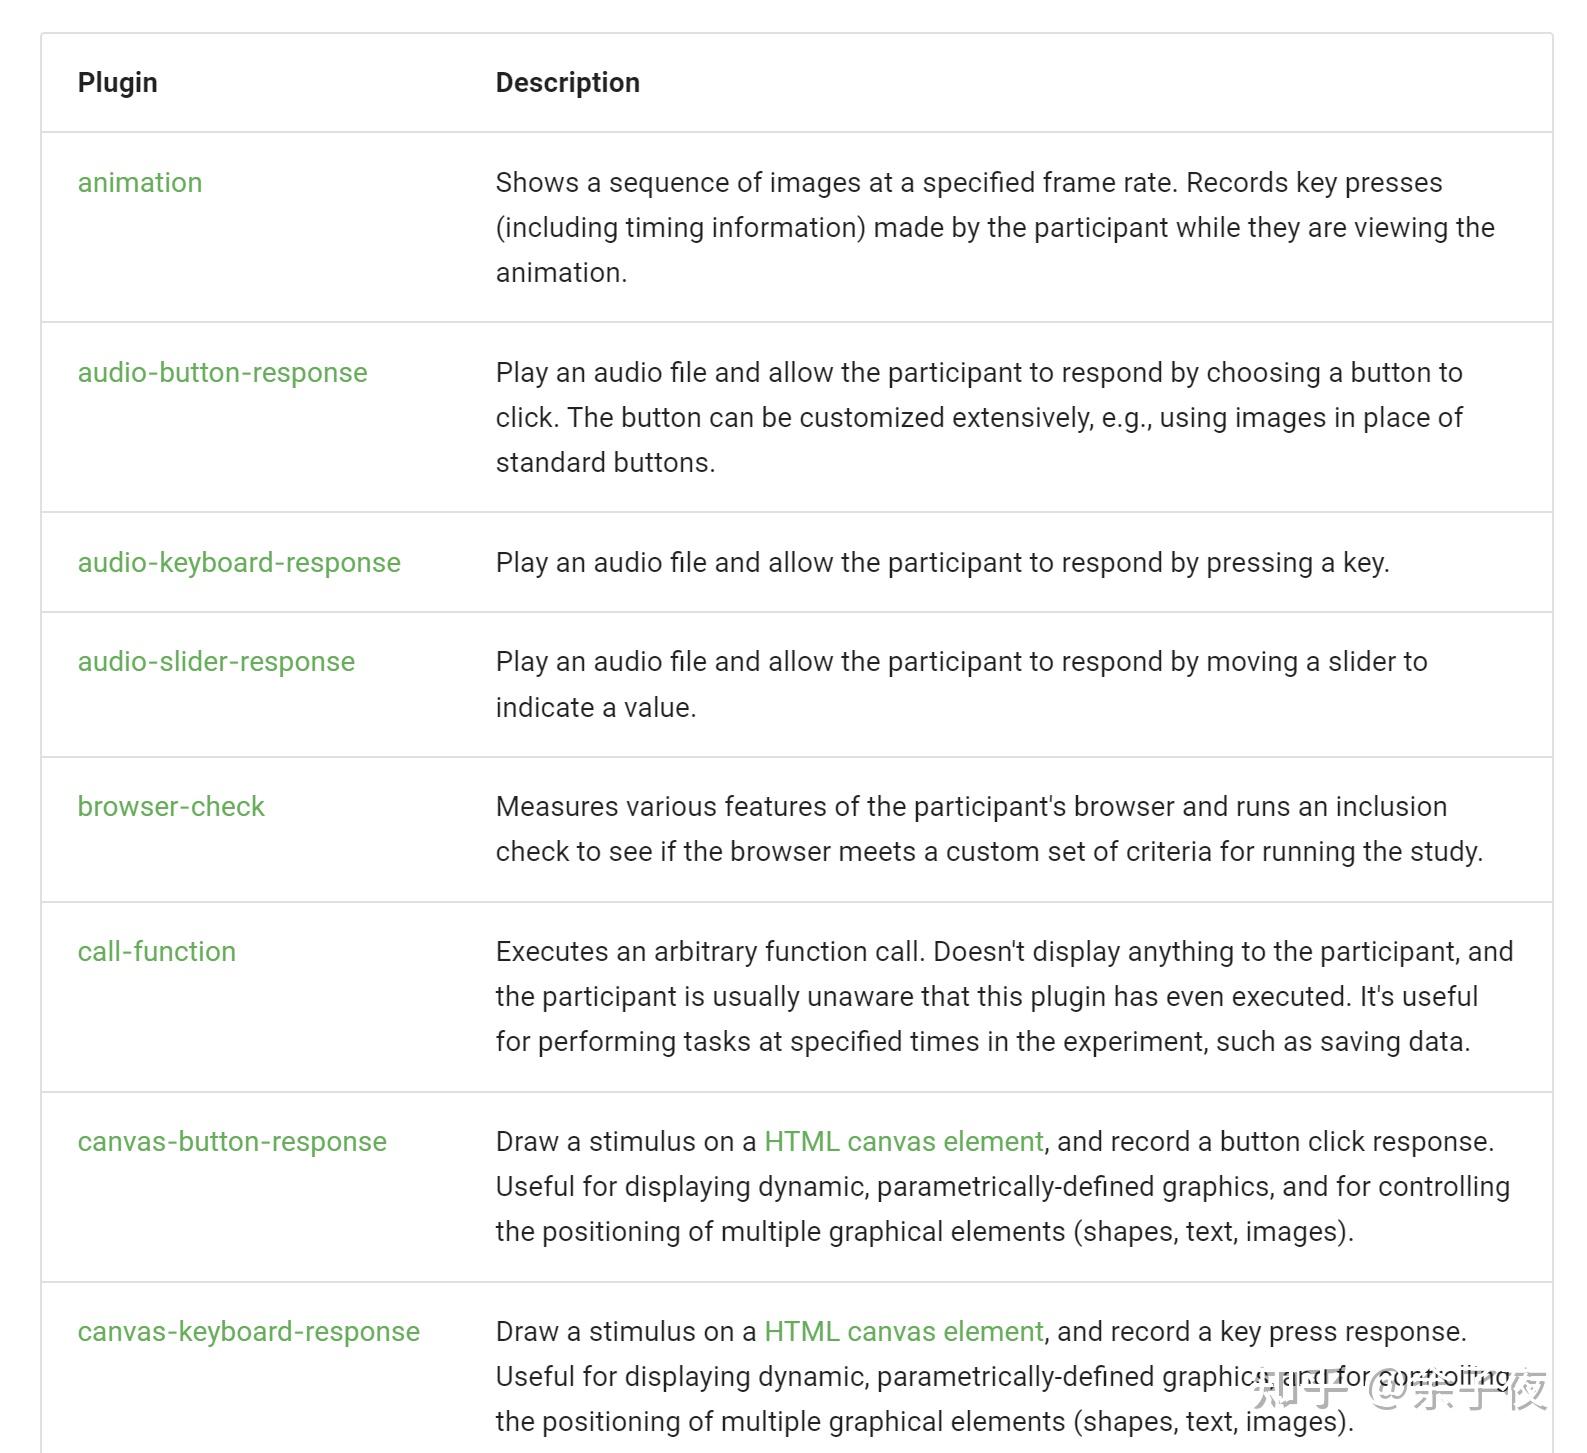Open the browser-check plugin documentation

coord(171,807)
